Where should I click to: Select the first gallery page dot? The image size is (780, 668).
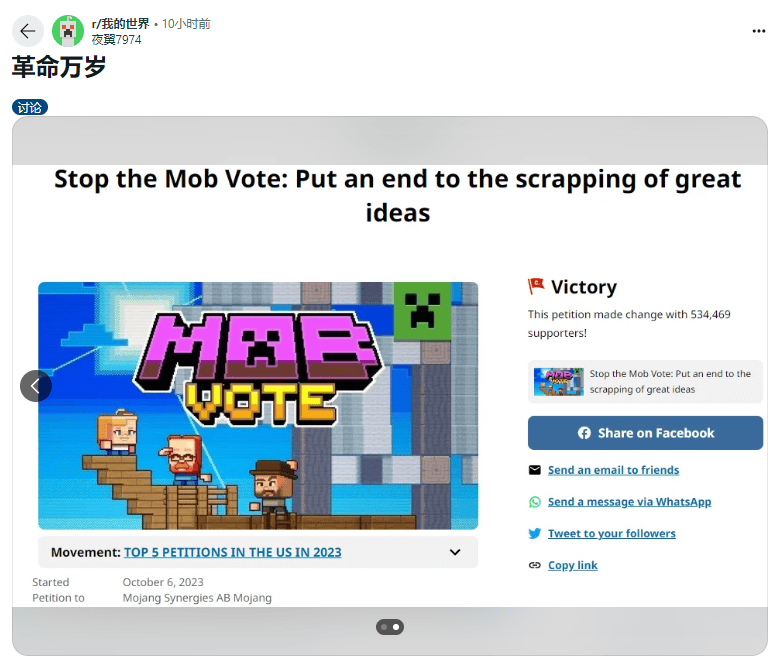(384, 627)
